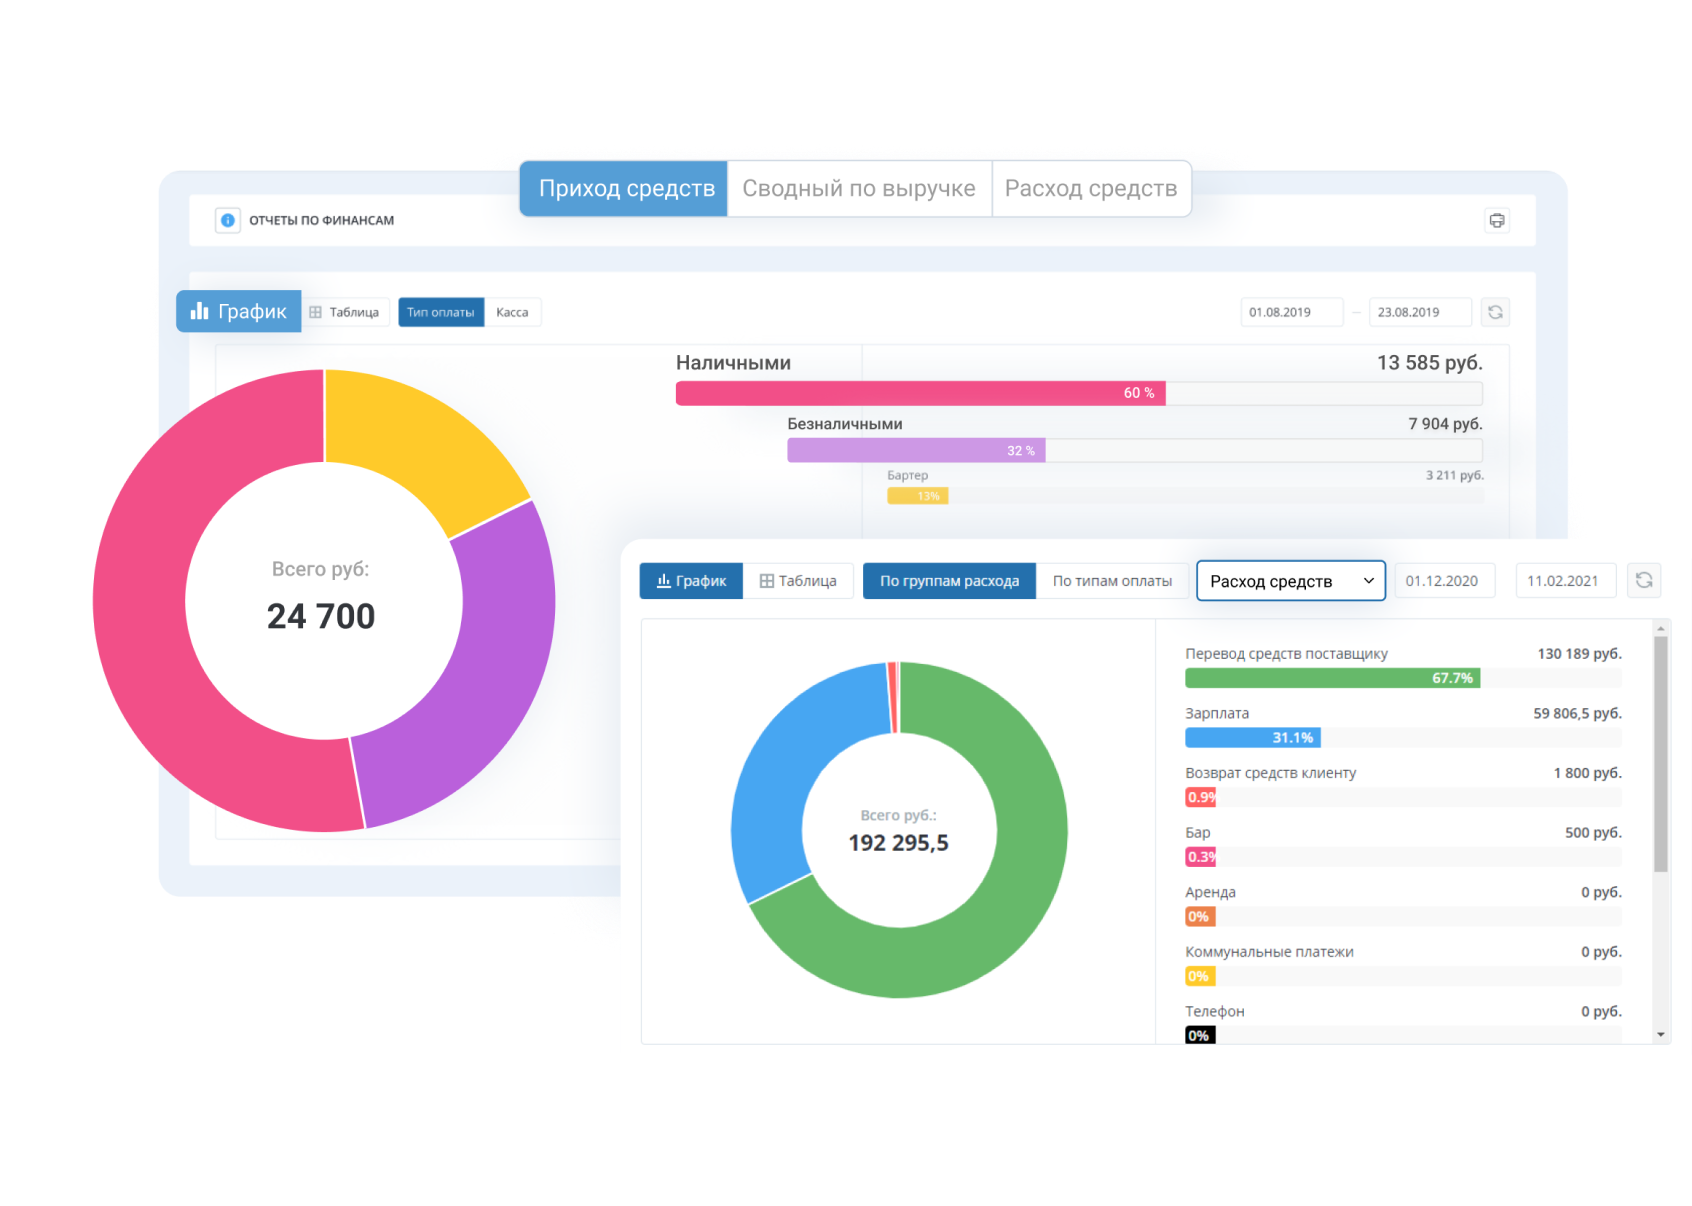Click the print icon in the report header
The width and height of the screenshot is (1692, 1206).
(1496, 220)
